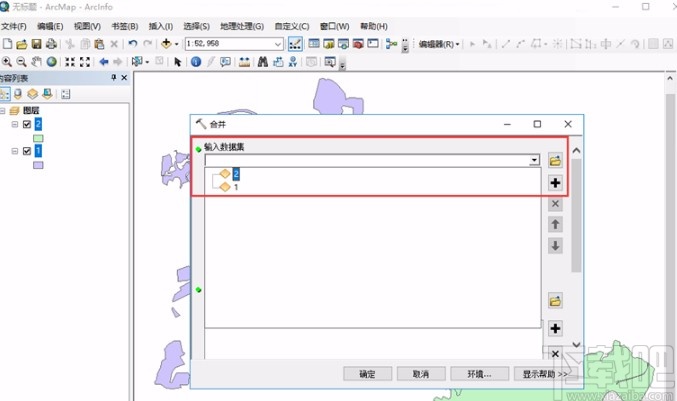Open the ModelBuilder icon
Screen dimensions: 677x401
click(x=391, y=44)
